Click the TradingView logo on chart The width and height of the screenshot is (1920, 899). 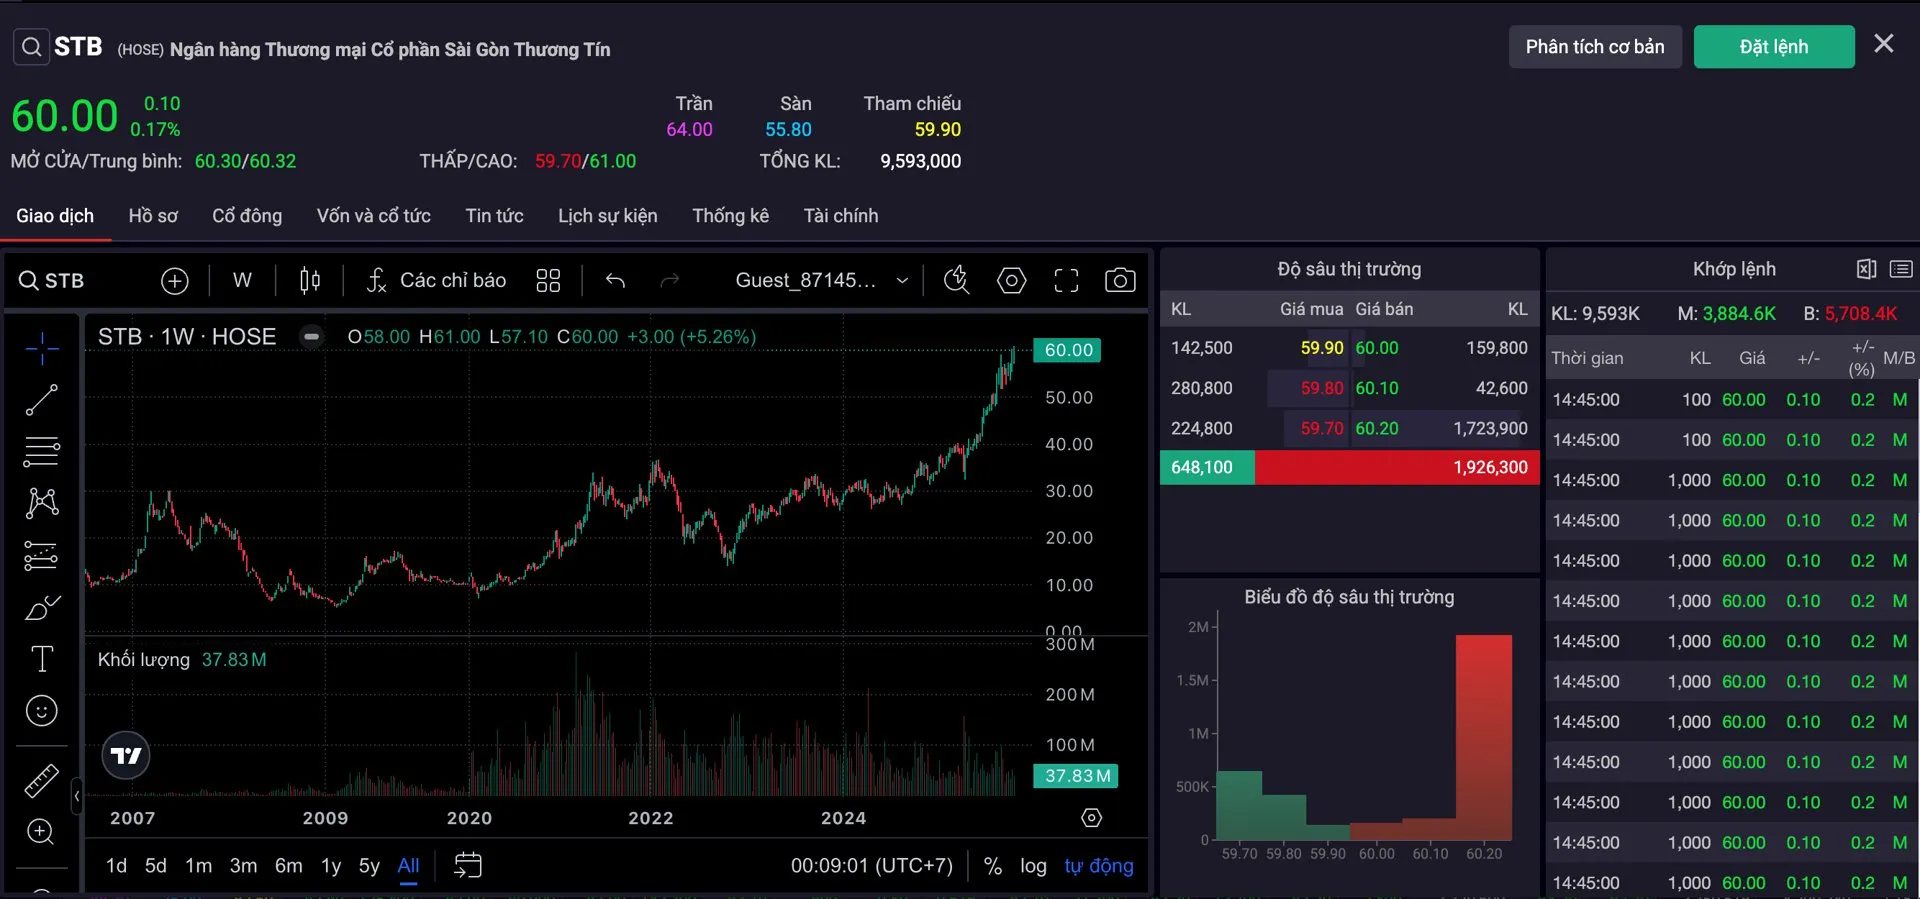[126, 755]
